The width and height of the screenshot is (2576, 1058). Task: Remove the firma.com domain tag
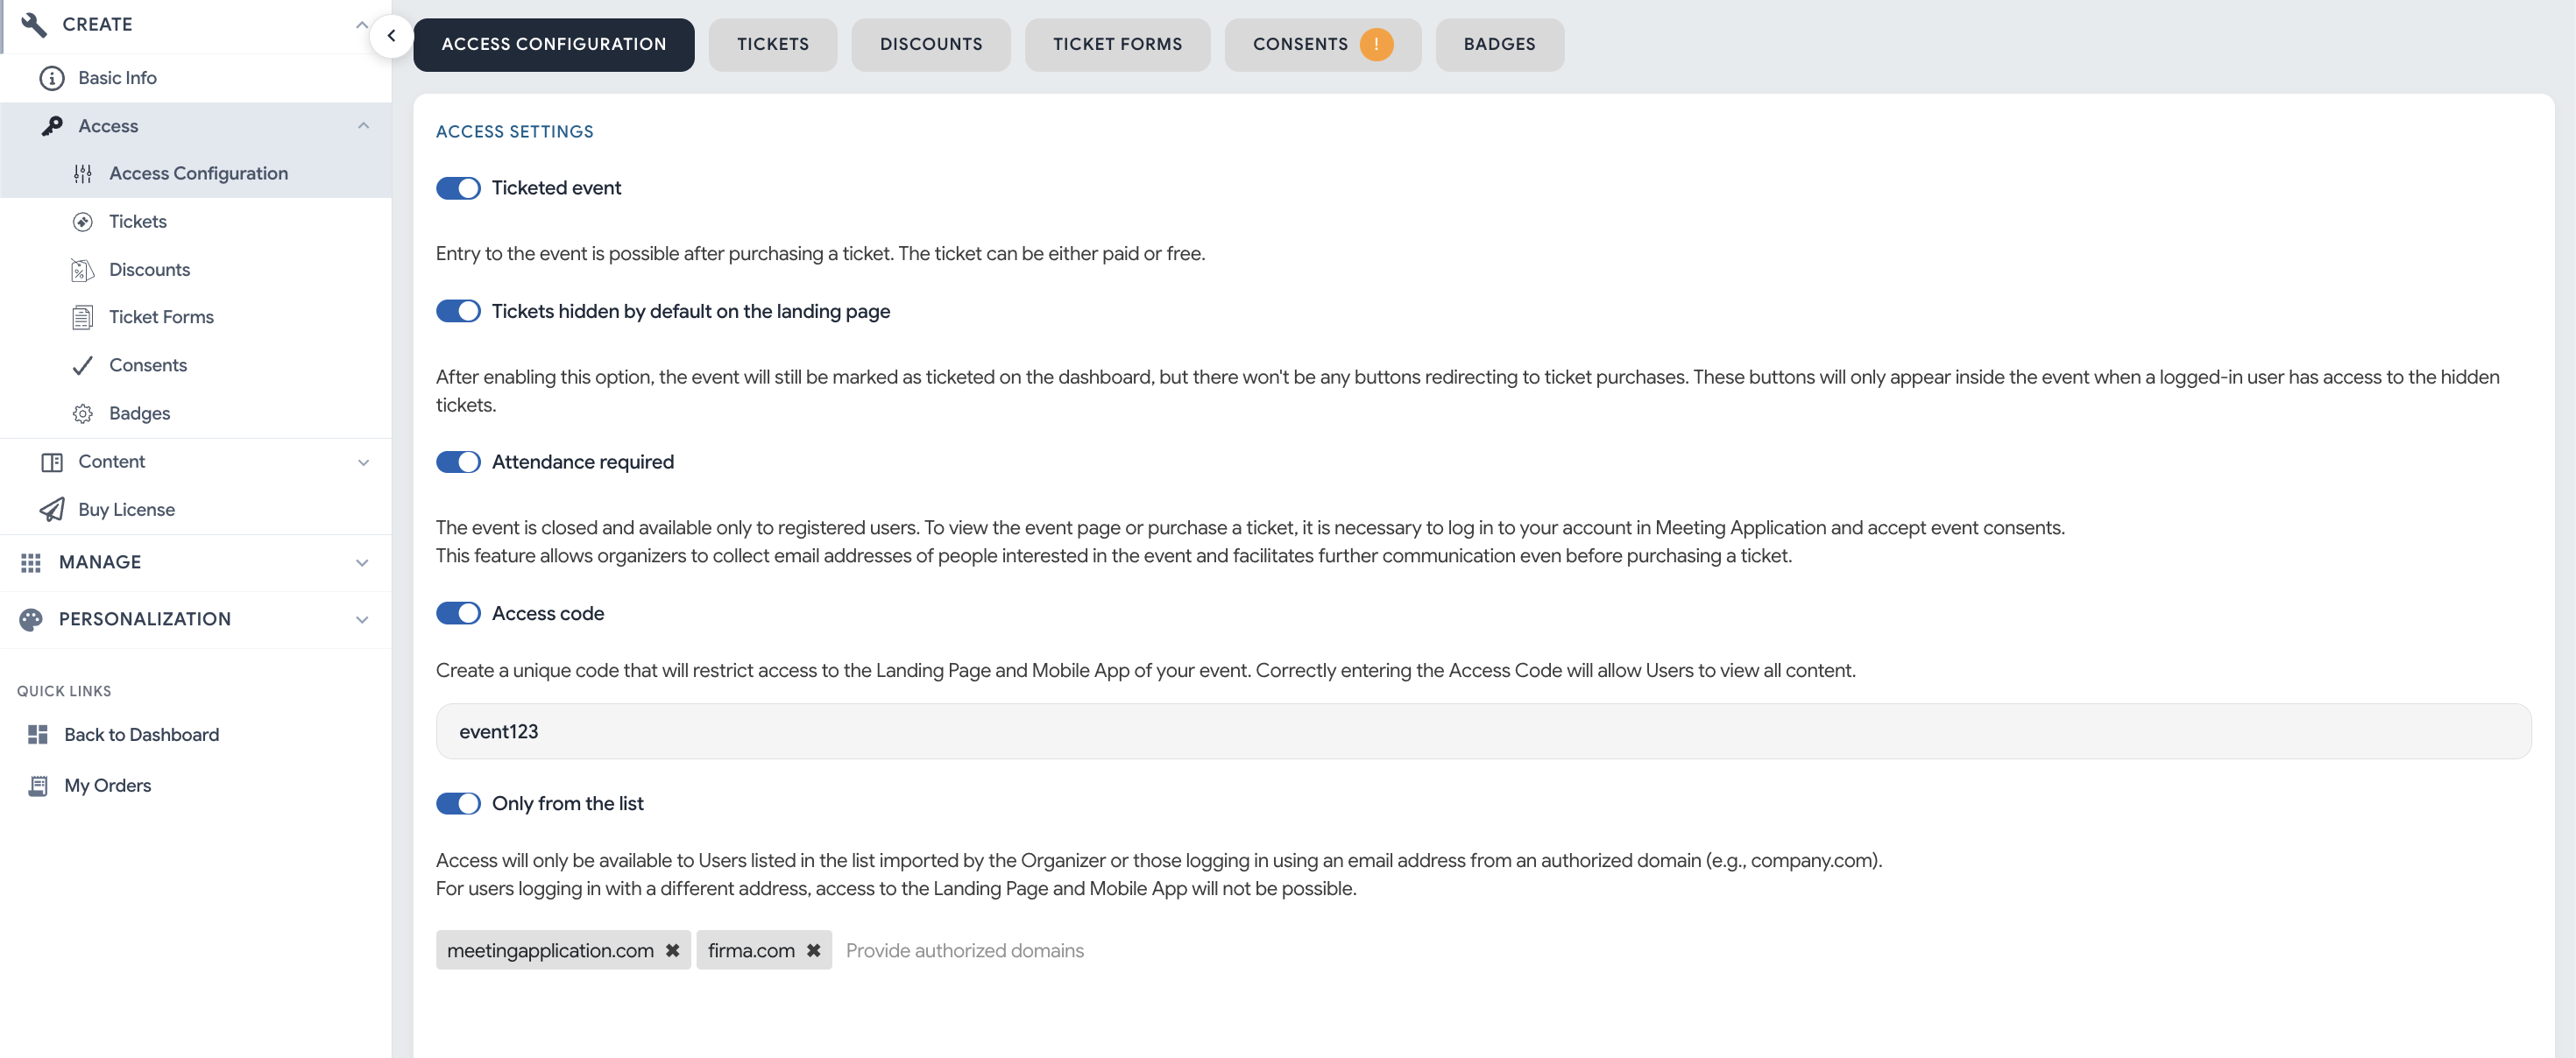click(x=814, y=950)
